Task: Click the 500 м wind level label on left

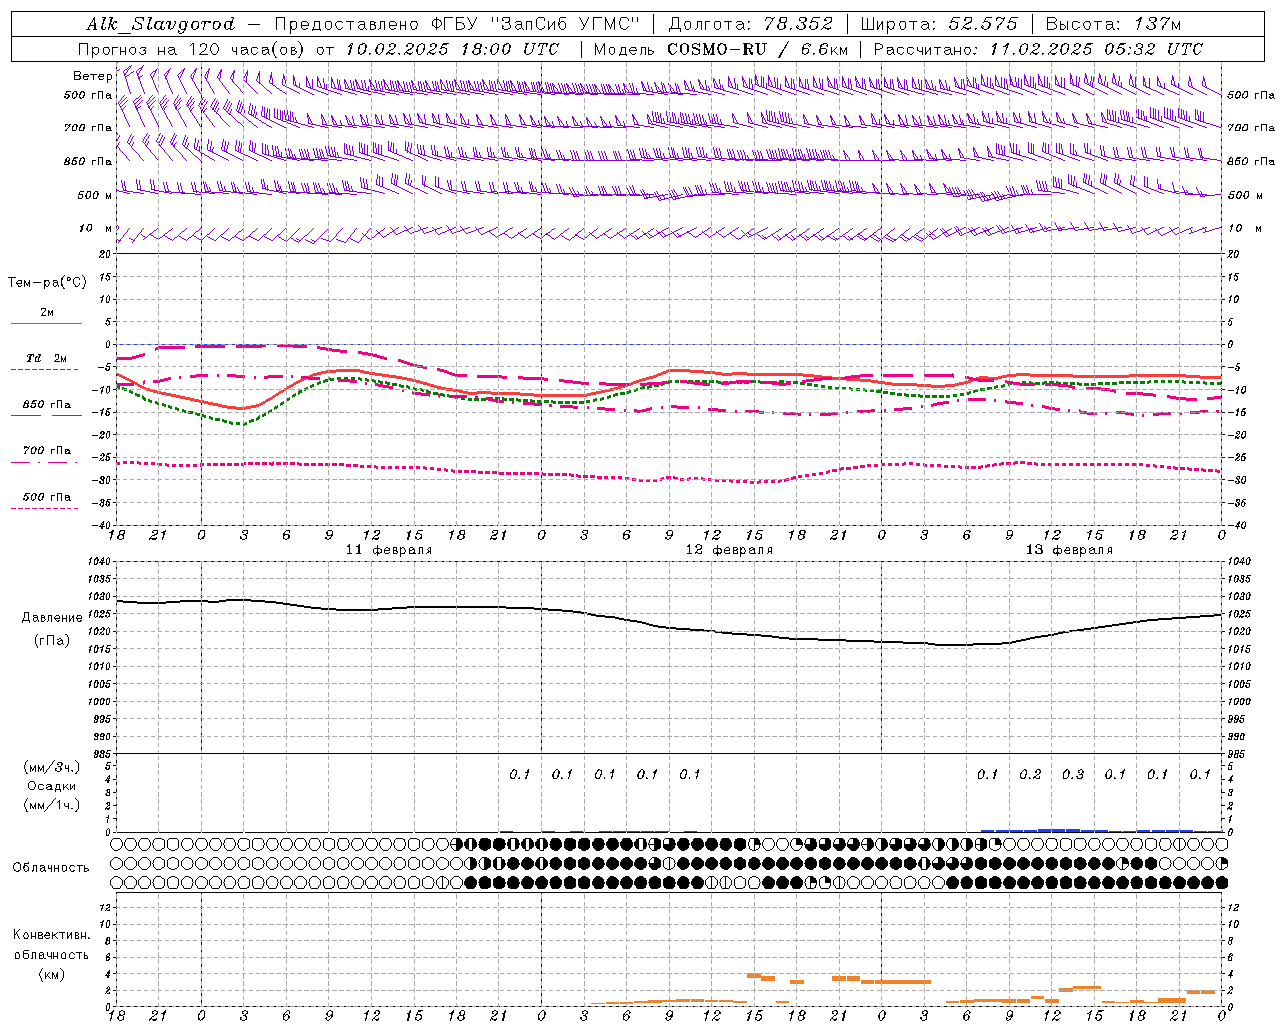Action: [95, 195]
